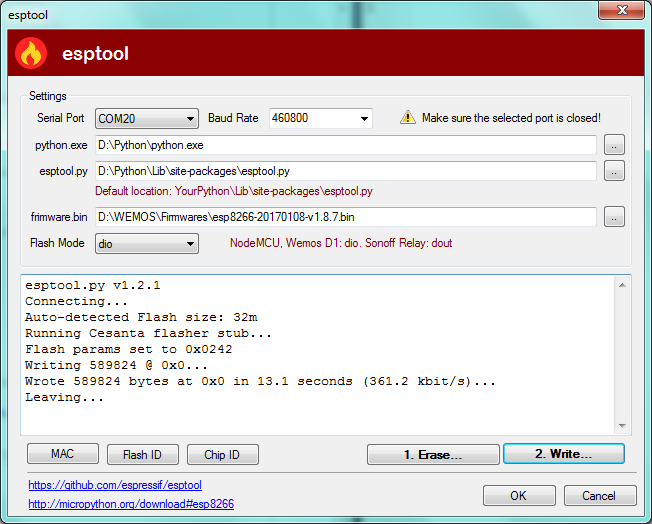Viewport: 652px width, 524px height.
Task: Click the 'Auto-detected Flash size: 32m' line
Action: click(141, 317)
